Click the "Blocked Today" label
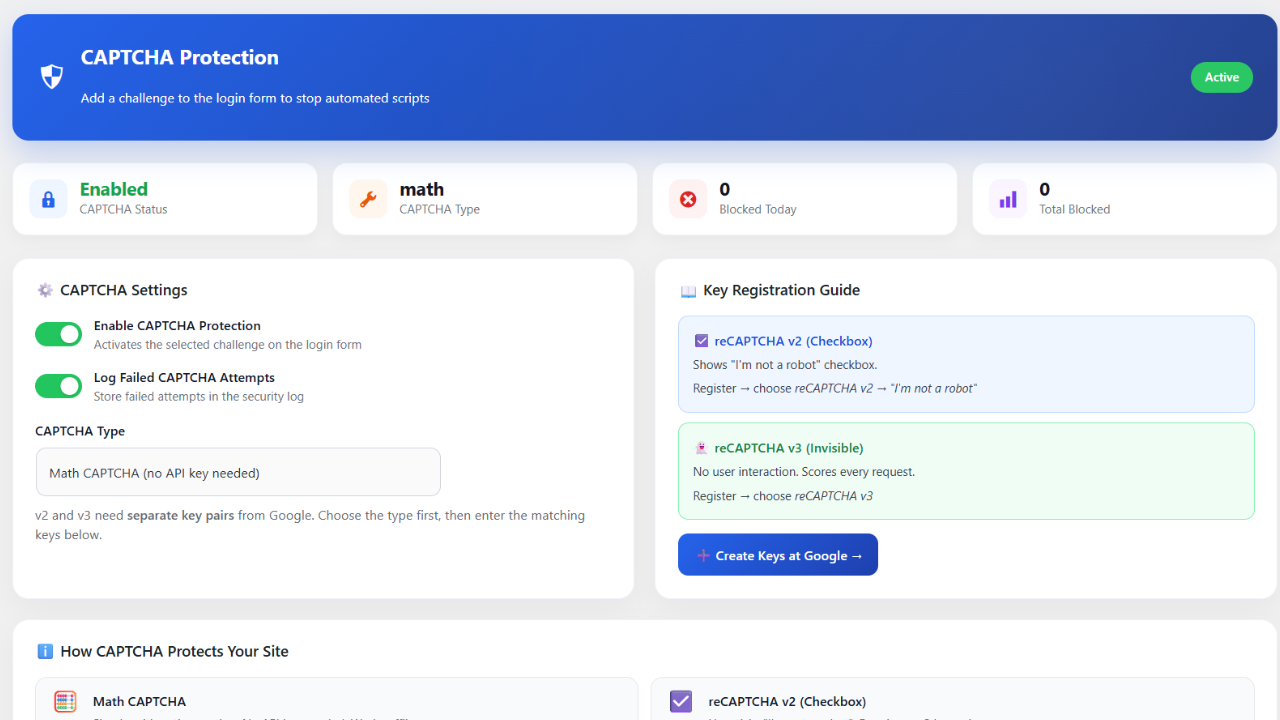 [758, 210]
